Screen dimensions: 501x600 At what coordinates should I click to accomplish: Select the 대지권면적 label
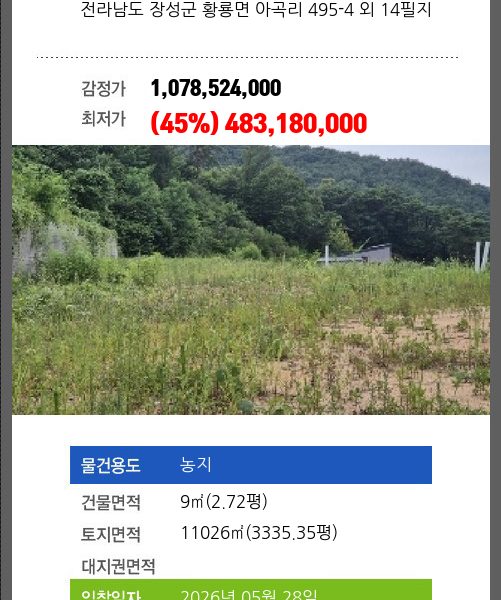118,566
